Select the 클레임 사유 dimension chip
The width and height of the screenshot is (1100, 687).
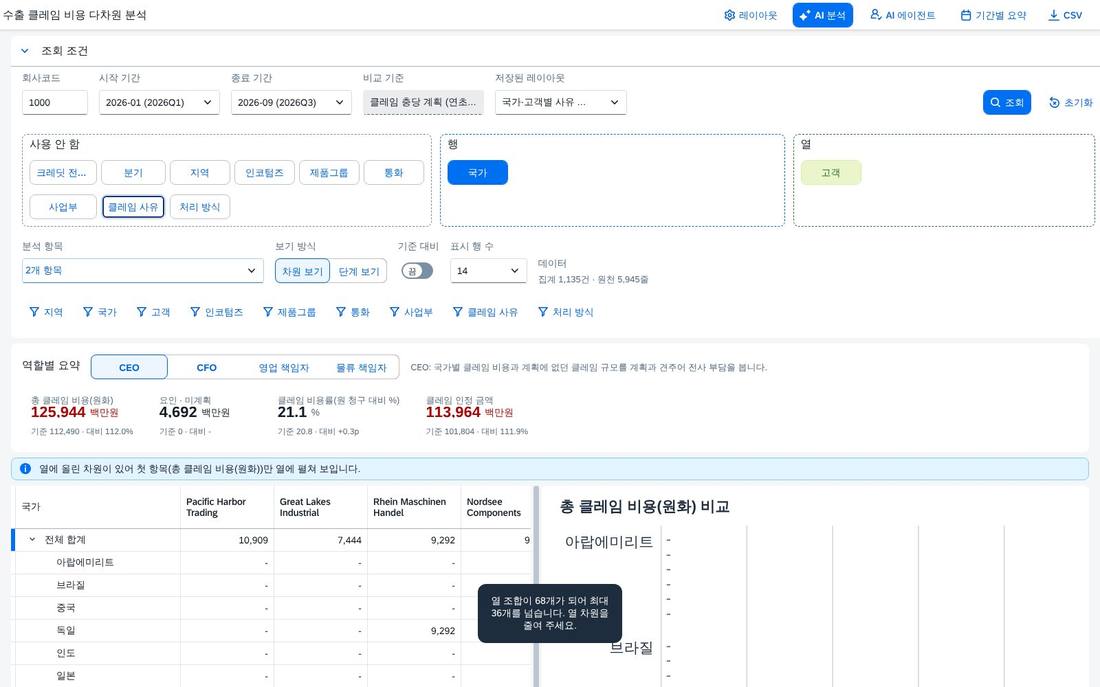coord(133,207)
